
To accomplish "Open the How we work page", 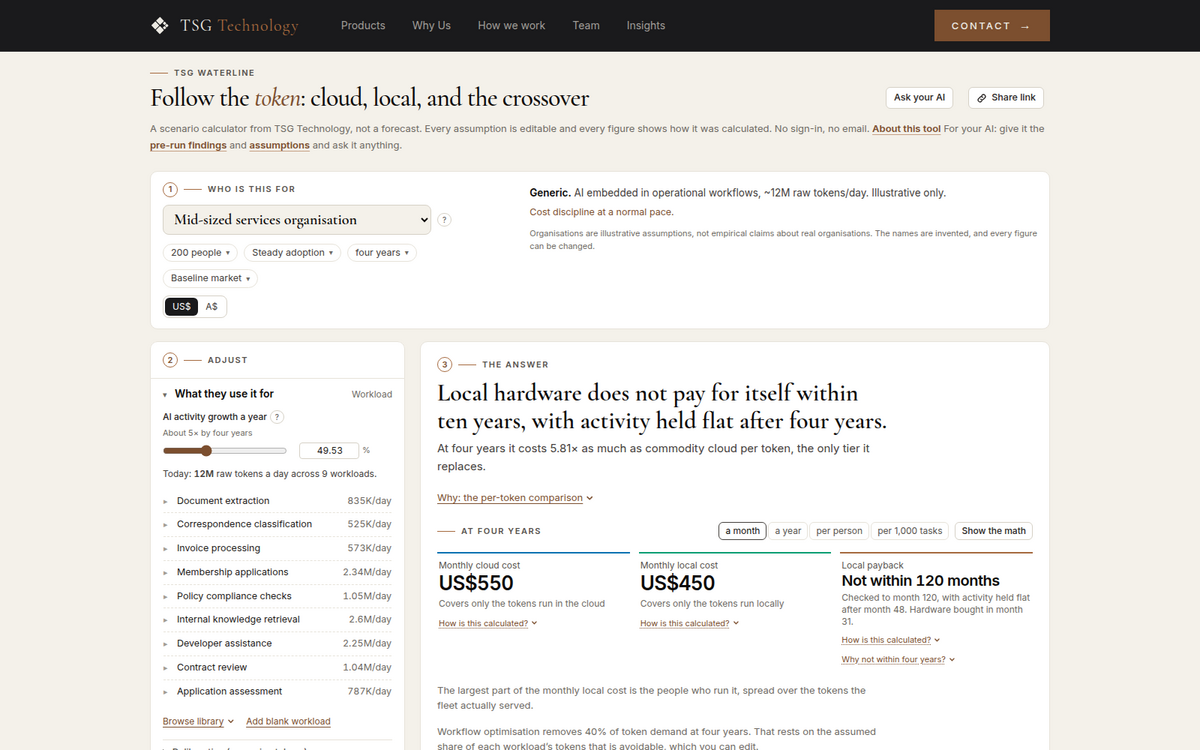I will 511,26.
